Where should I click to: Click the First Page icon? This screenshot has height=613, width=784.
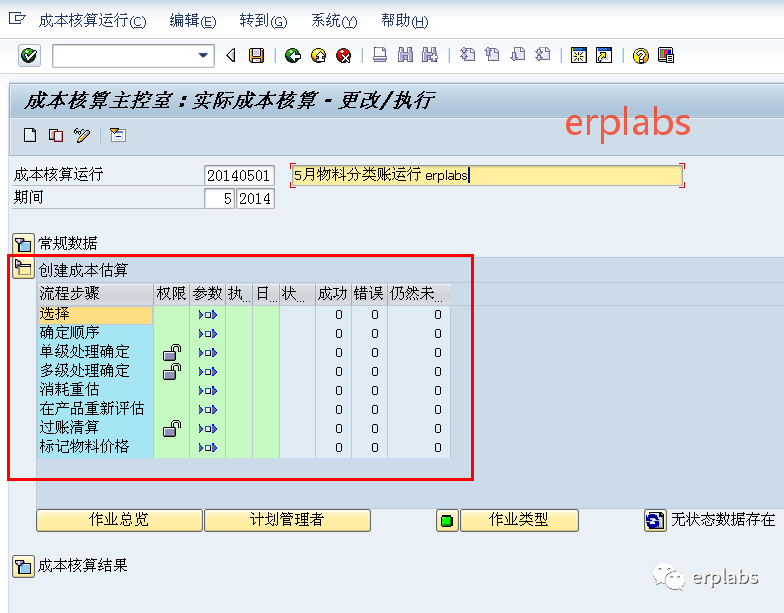[468, 54]
